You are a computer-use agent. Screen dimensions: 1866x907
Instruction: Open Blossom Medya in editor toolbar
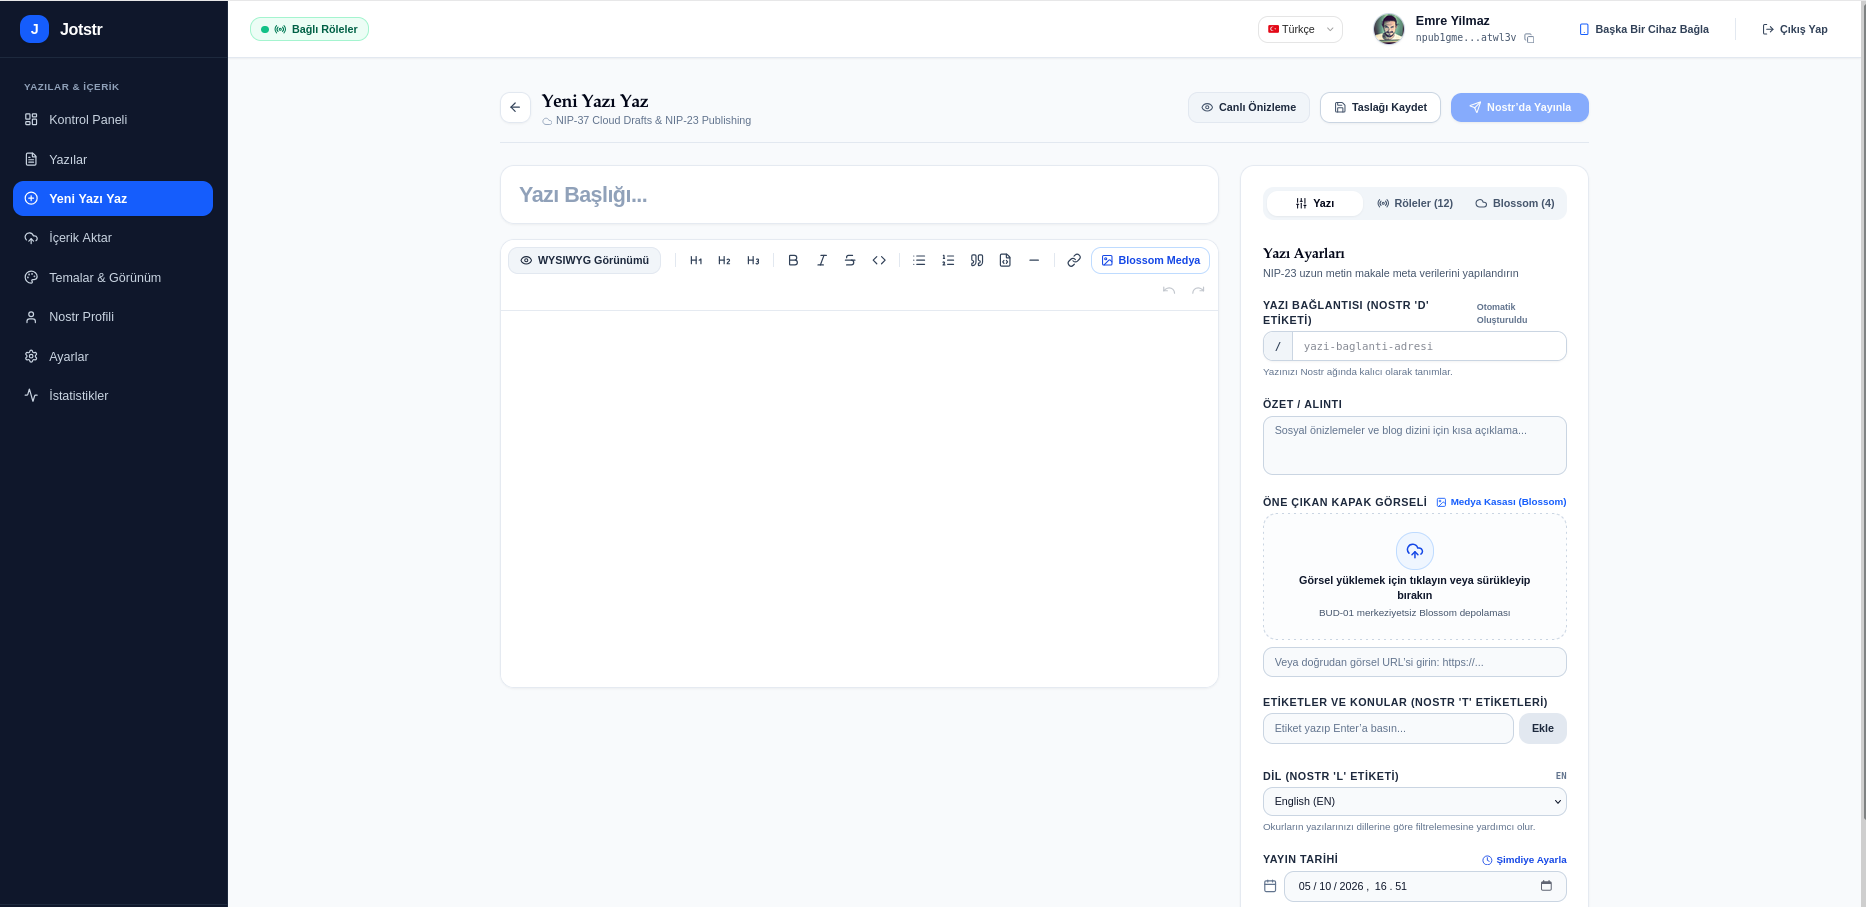[1151, 260]
